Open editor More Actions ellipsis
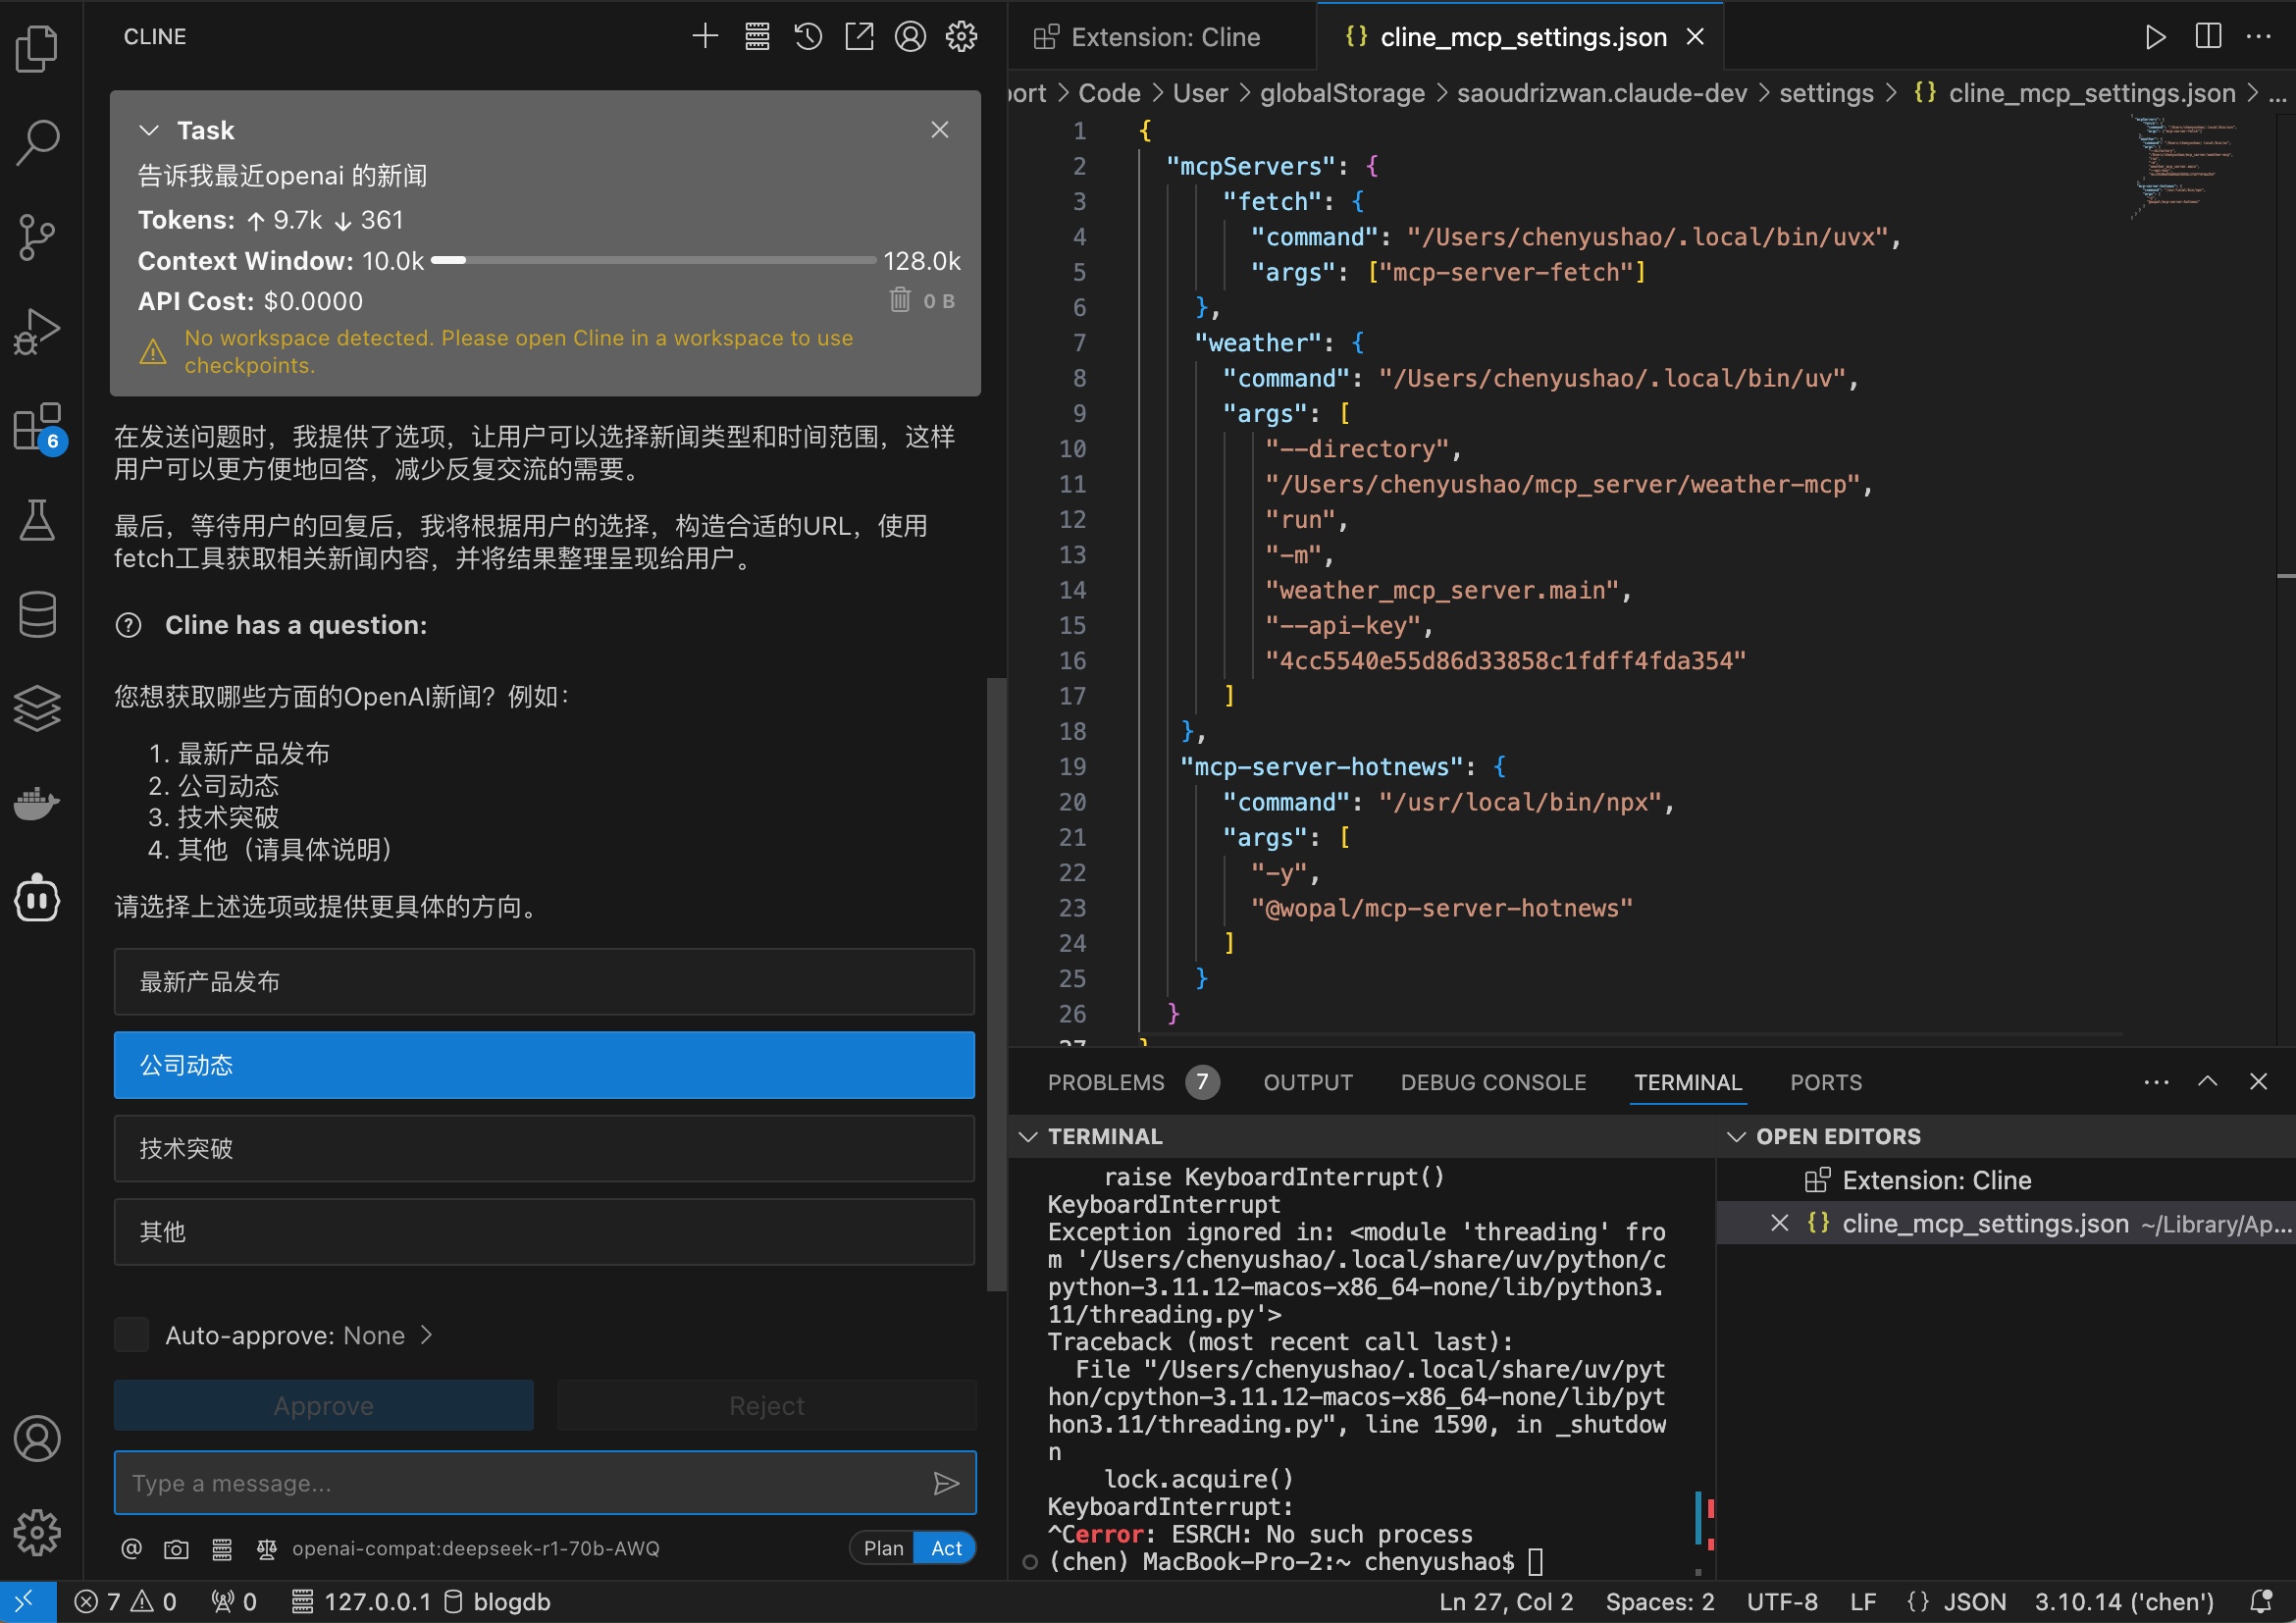Viewport: 2296px width, 1623px height. (x=2259, y=37)
